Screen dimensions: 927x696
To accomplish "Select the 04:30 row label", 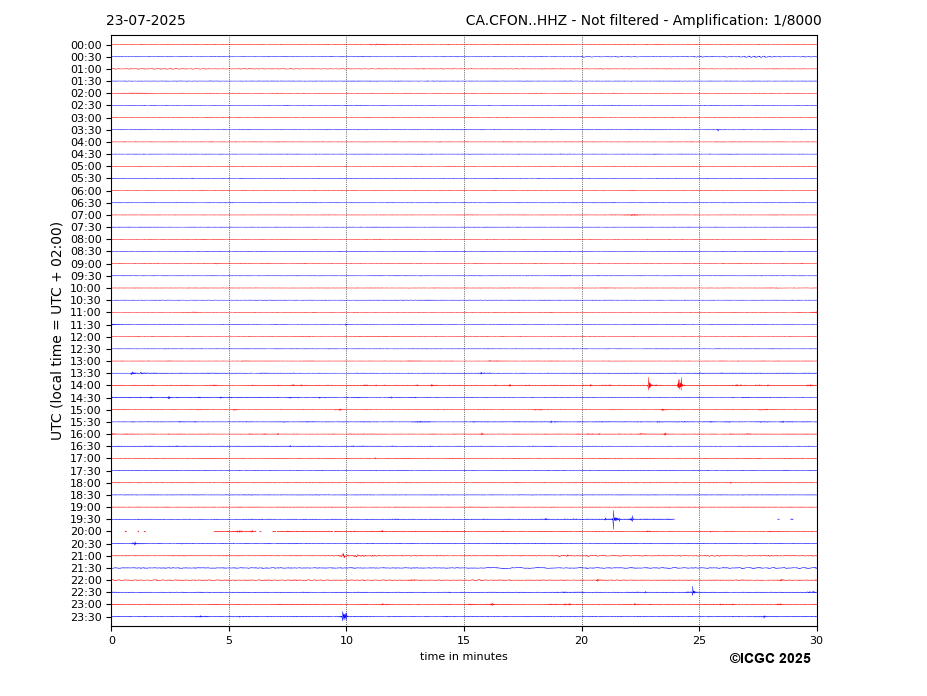I will (86, 155).
